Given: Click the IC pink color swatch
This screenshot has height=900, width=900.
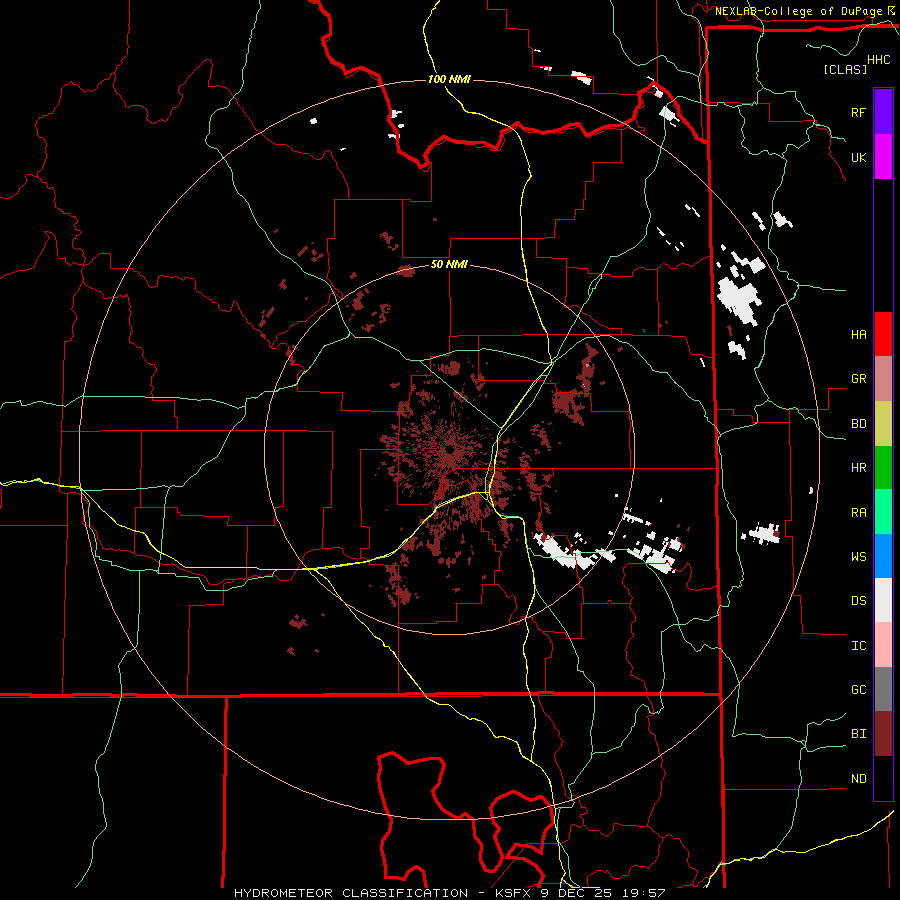Looking at the screenshot, I should (883, 645).
